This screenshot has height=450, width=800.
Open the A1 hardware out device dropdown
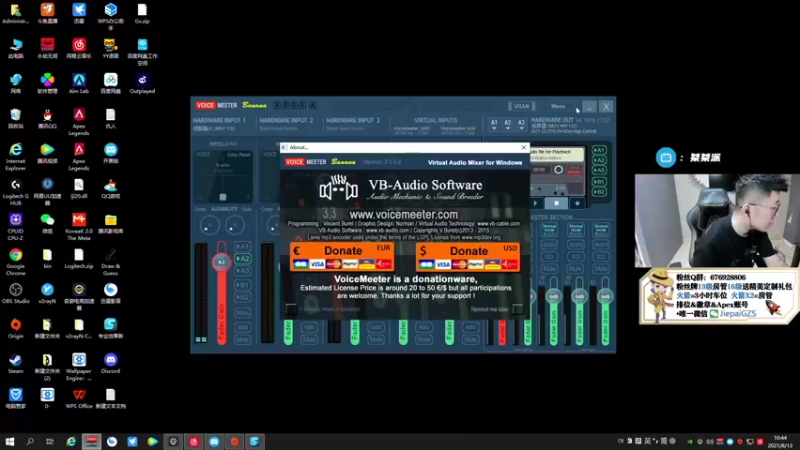494,125
